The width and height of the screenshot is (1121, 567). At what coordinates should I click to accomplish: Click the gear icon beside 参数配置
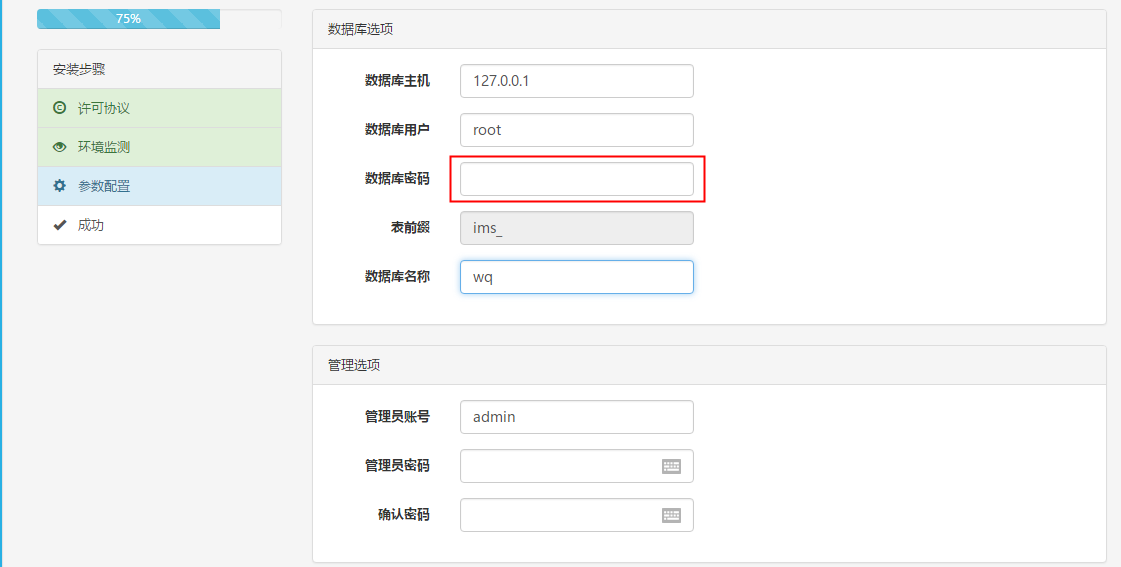click(x=59, y=186)
